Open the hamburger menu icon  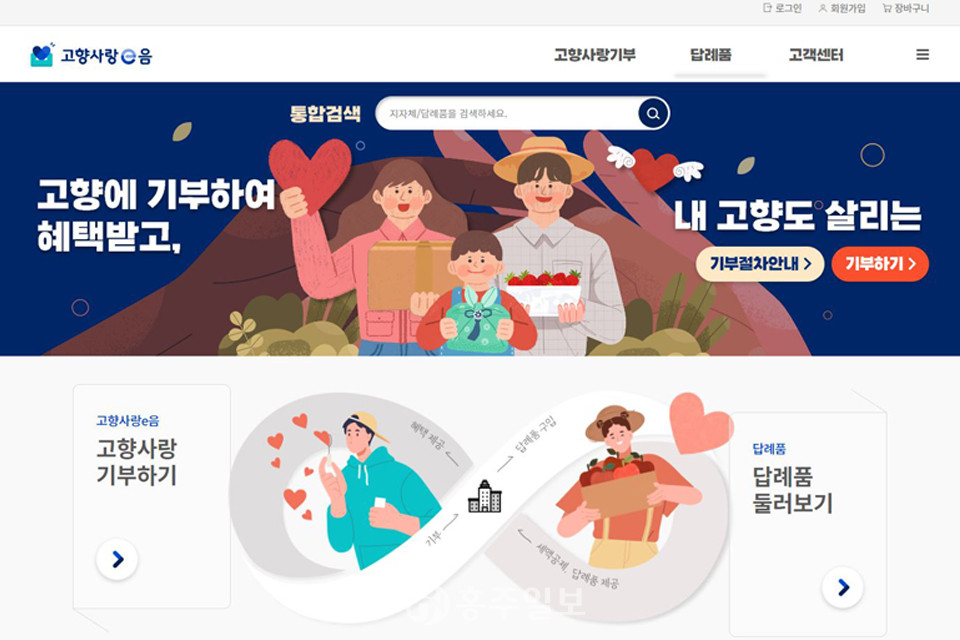(x=922, y=55)
